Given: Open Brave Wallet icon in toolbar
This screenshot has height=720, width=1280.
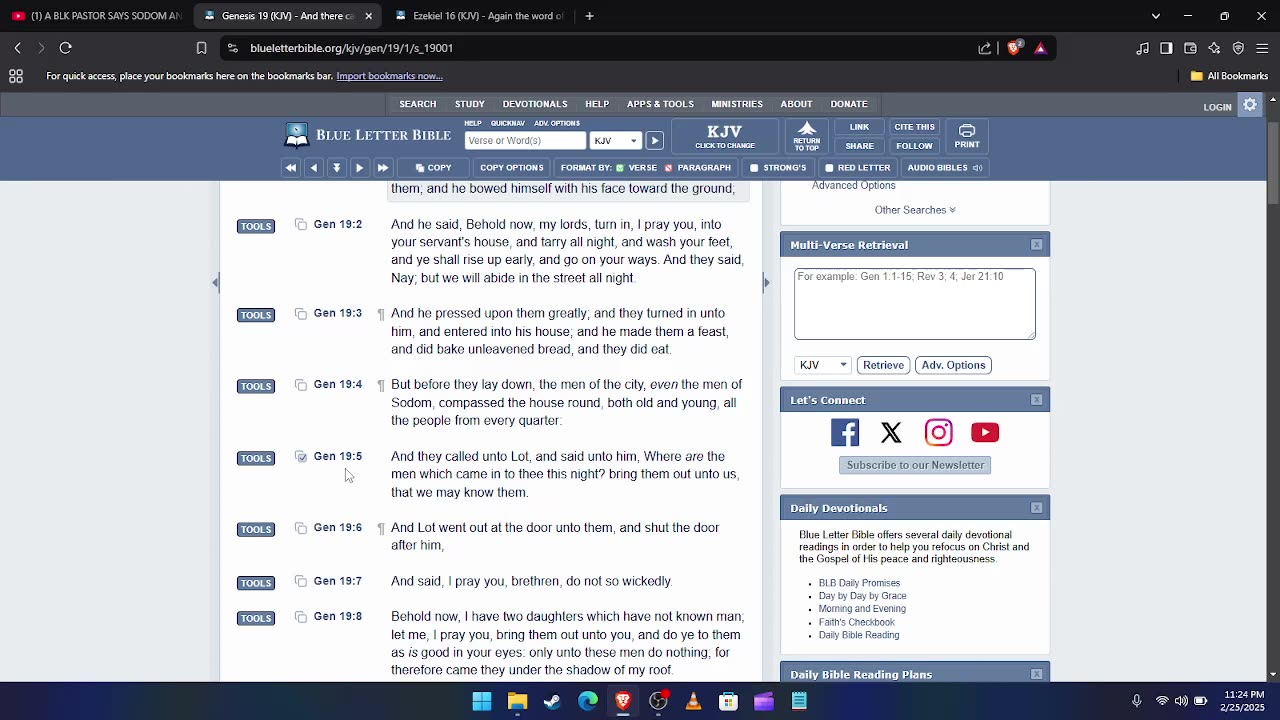Looking at the screenshot, I should coord(1190,48).
